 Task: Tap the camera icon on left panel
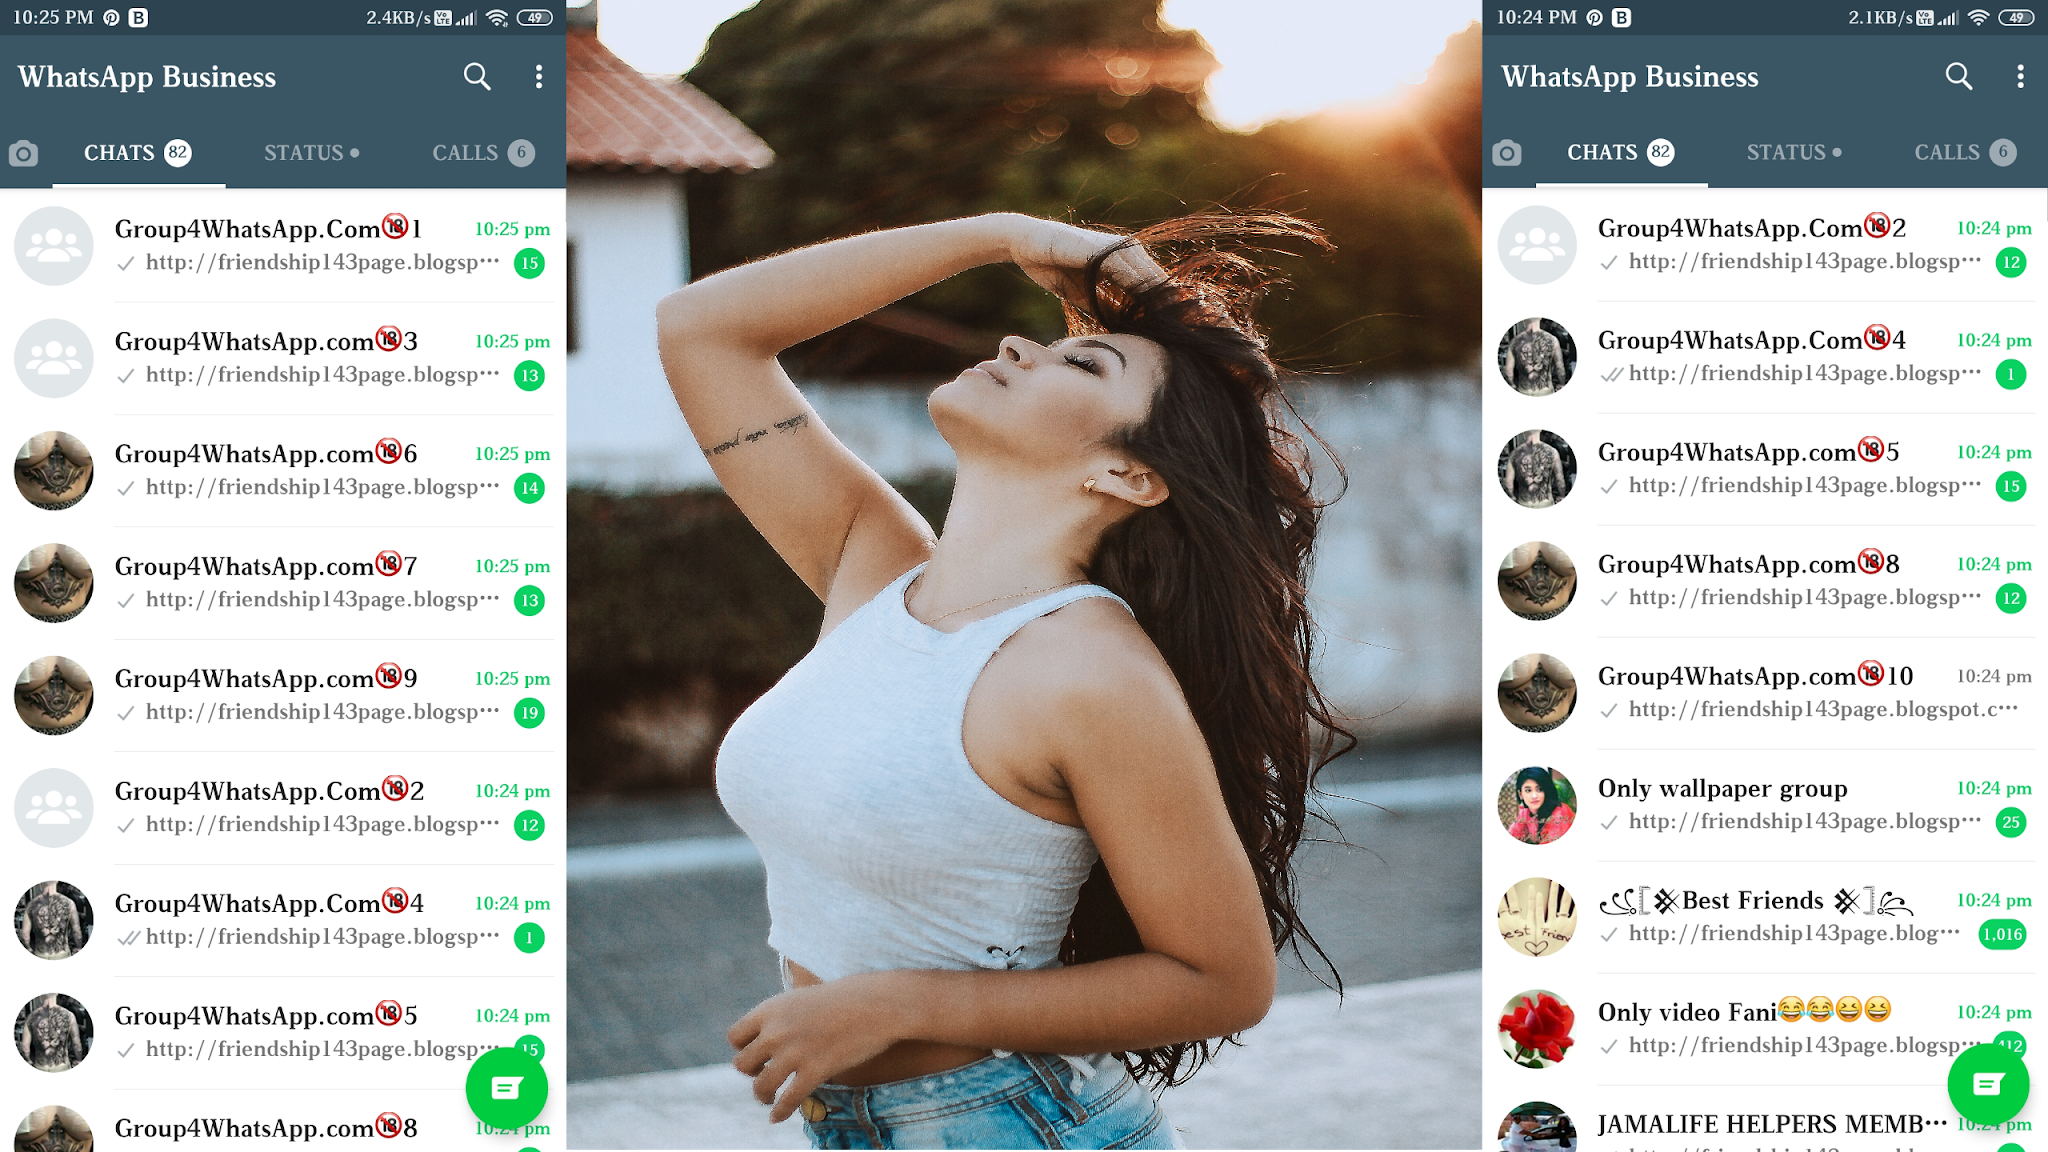click(25, 151)
